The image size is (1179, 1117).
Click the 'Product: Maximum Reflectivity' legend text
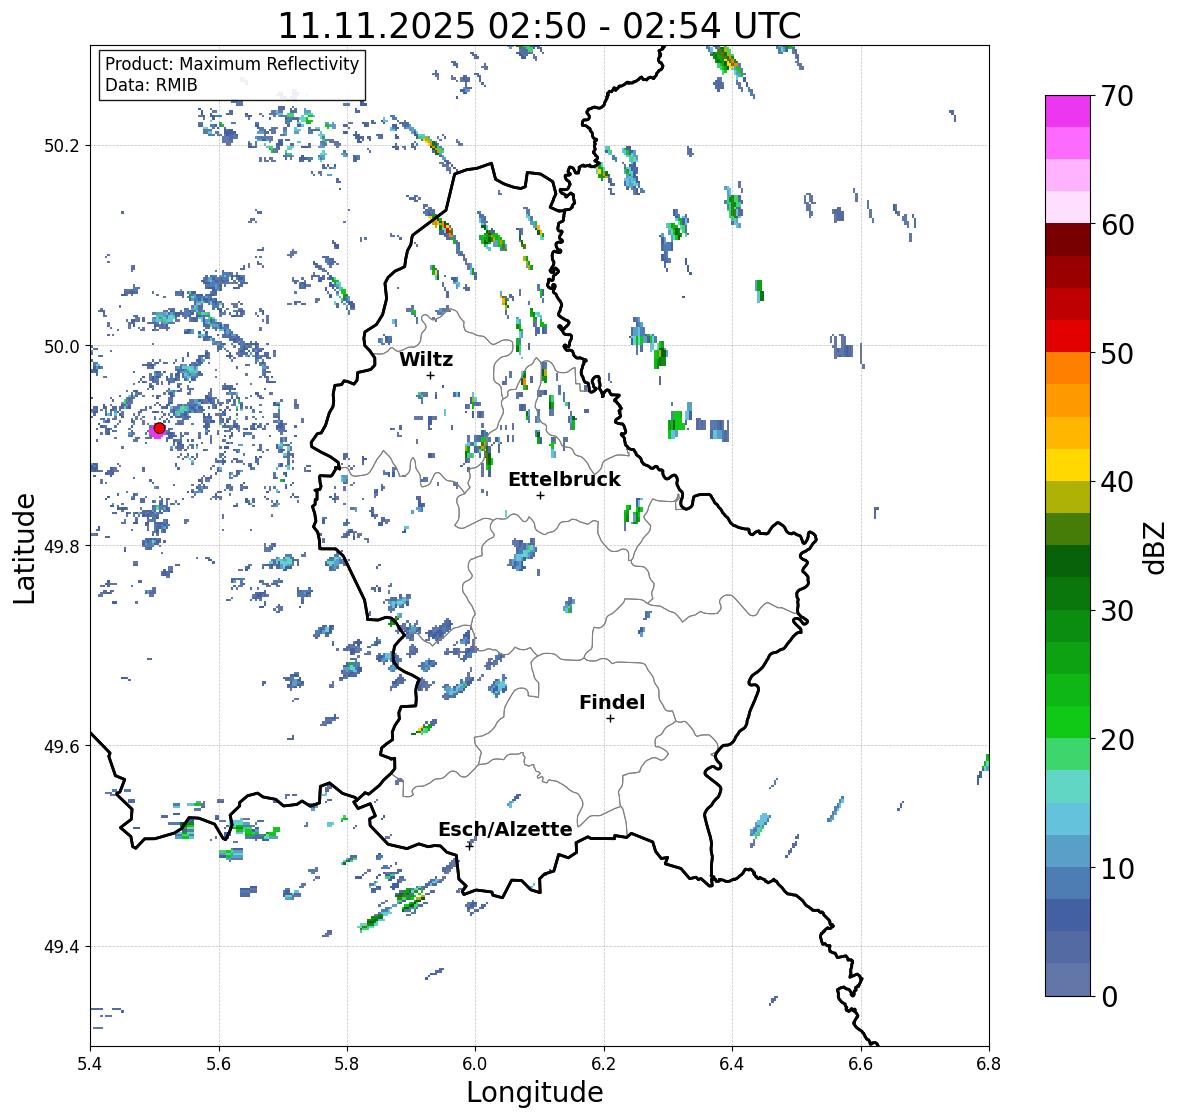232,64
